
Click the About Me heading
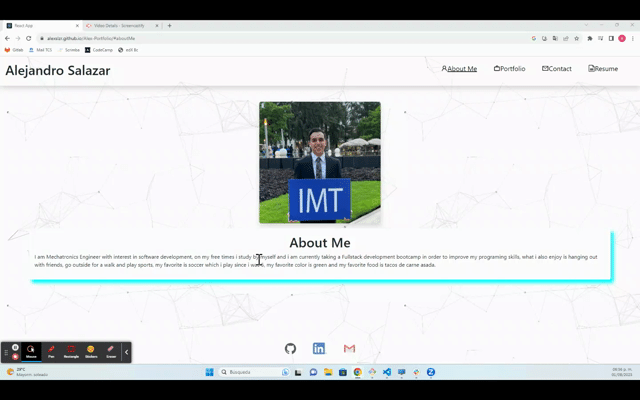coord(320,242)
